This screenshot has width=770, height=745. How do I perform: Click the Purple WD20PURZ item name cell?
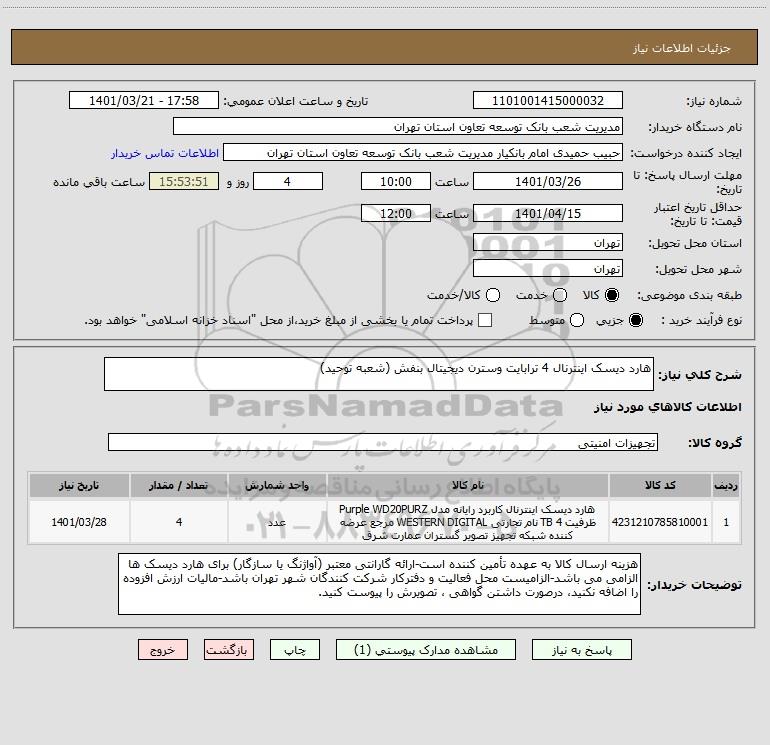pos(468,522)
